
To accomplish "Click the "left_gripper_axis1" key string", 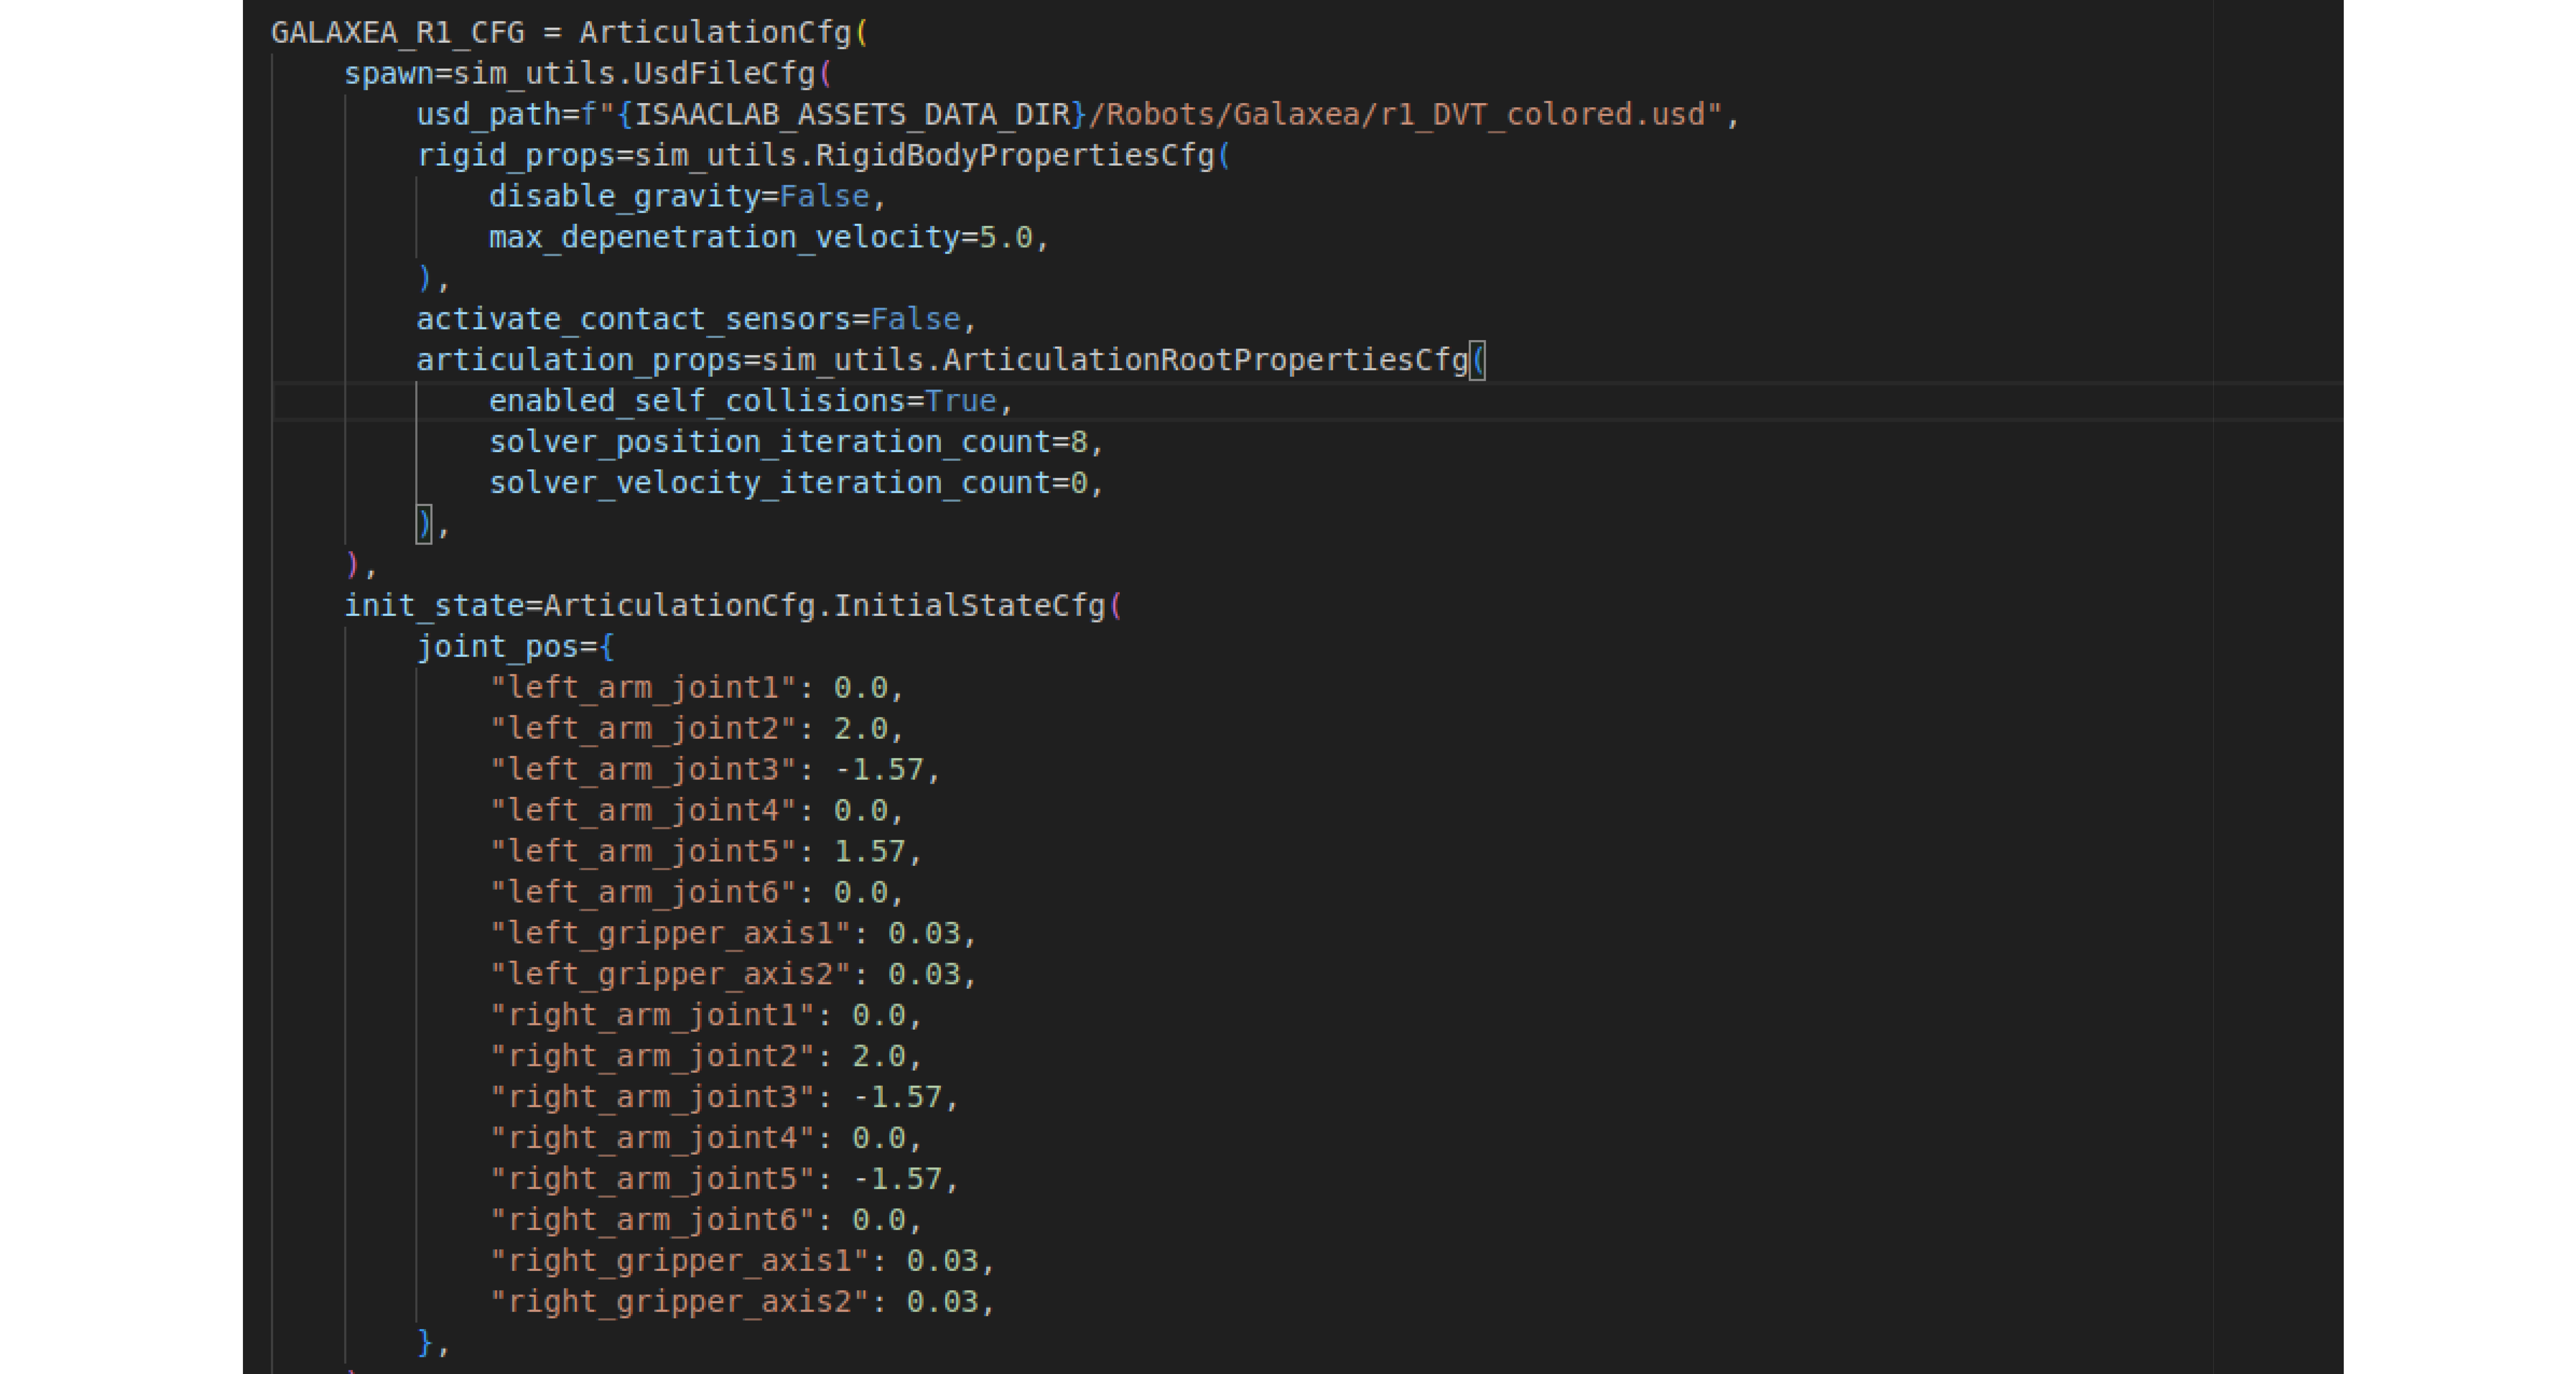I will click(670, 934).
